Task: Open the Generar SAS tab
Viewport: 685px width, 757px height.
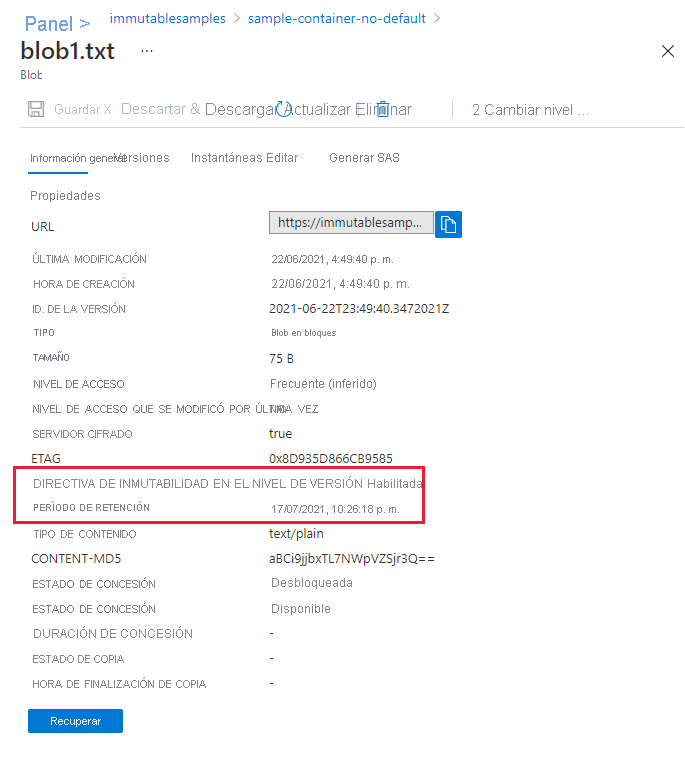Action: pyautogui.click(x=364, y=158)
